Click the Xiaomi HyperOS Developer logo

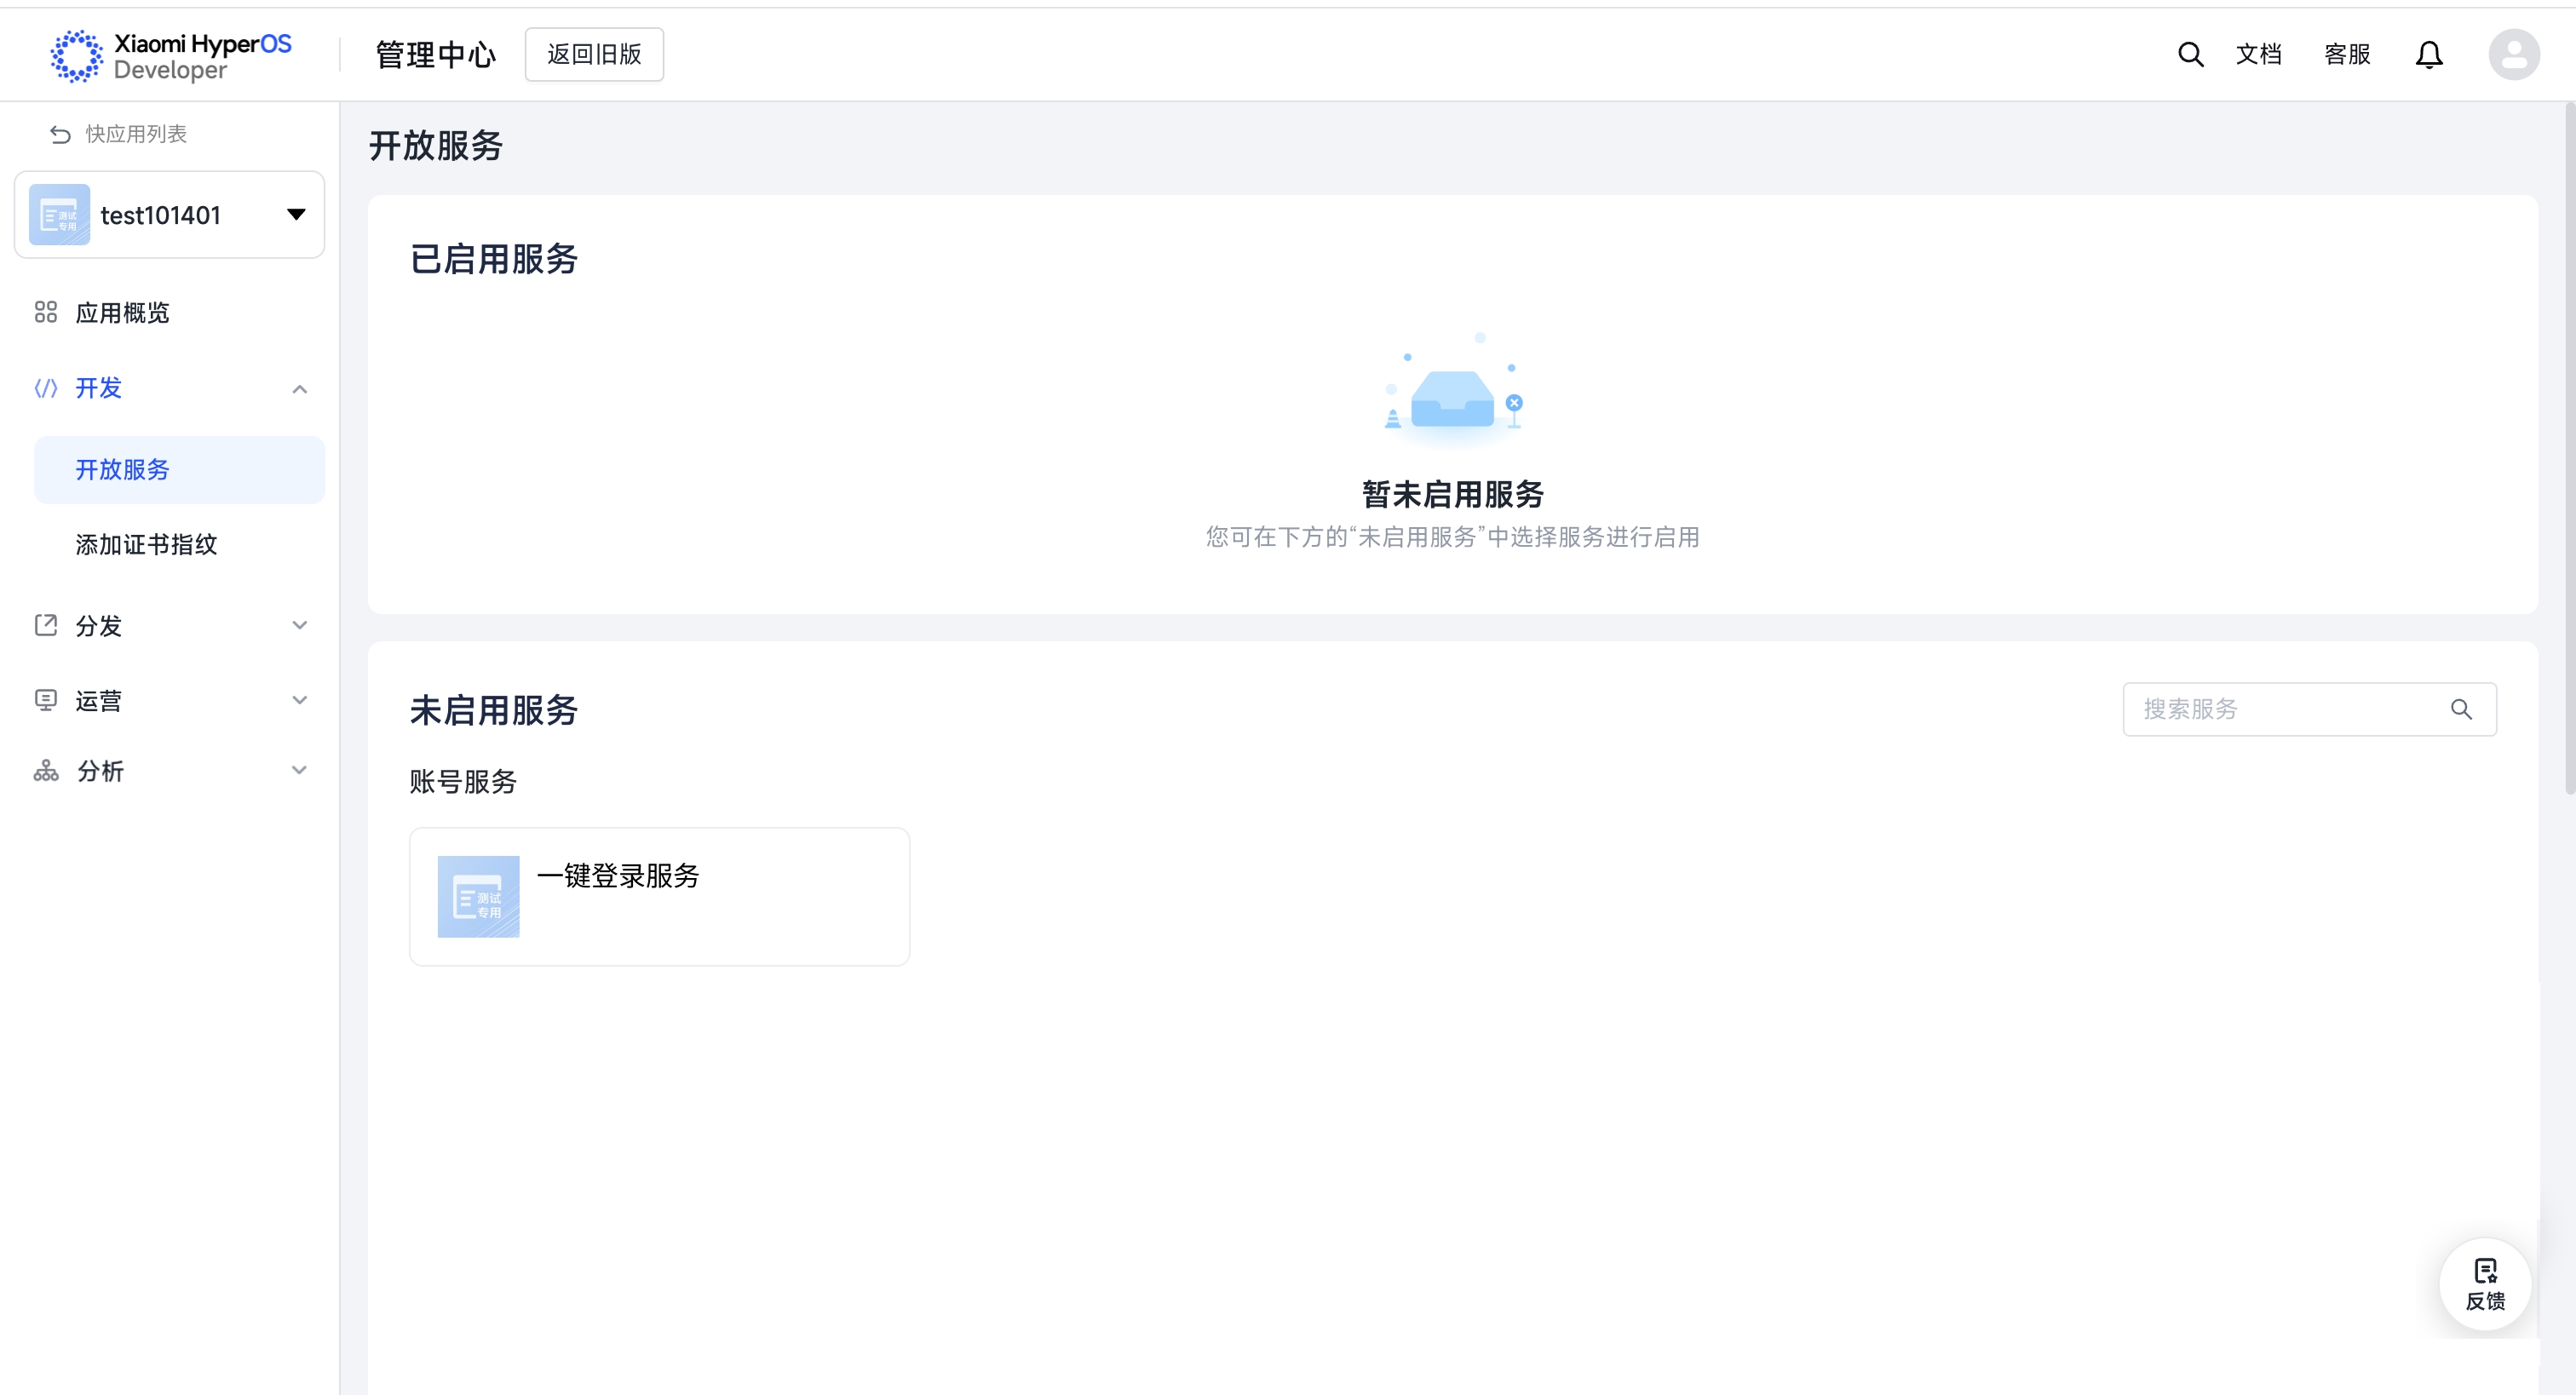[172, 56]
